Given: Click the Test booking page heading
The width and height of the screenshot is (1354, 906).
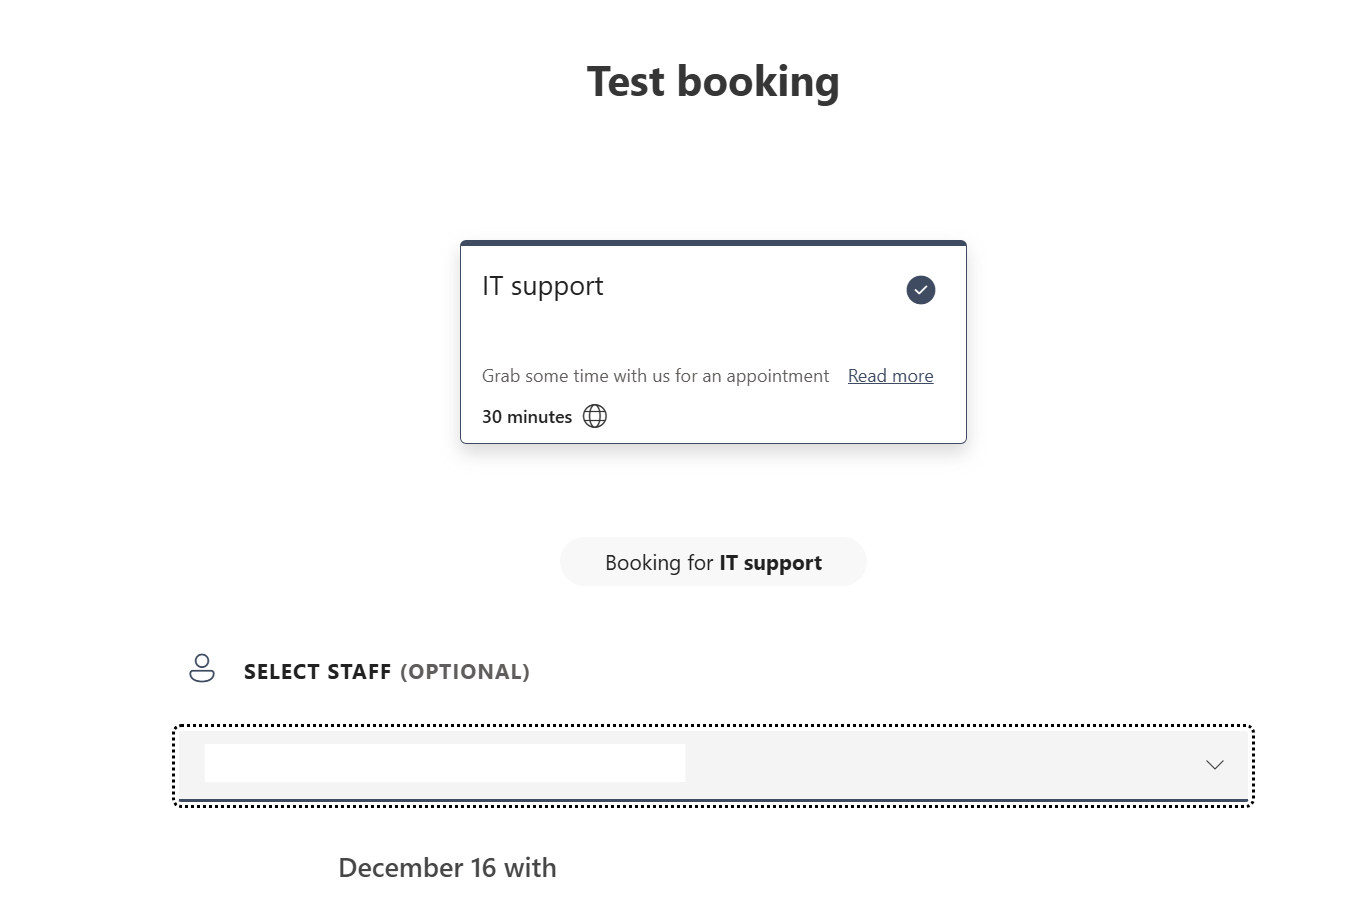Looking at the screenshot, I should pyautogui.click(x=712, y=82).
